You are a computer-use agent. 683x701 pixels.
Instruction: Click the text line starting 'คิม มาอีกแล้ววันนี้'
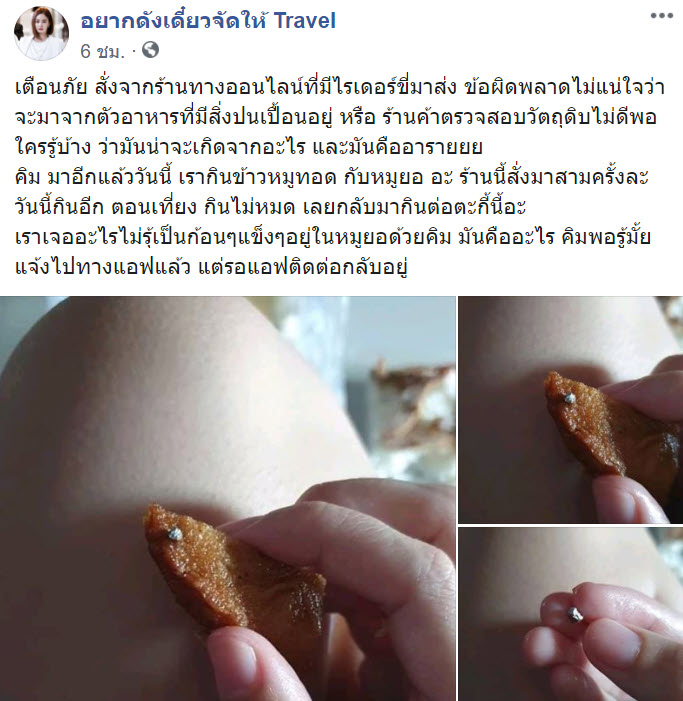point(332,177)
